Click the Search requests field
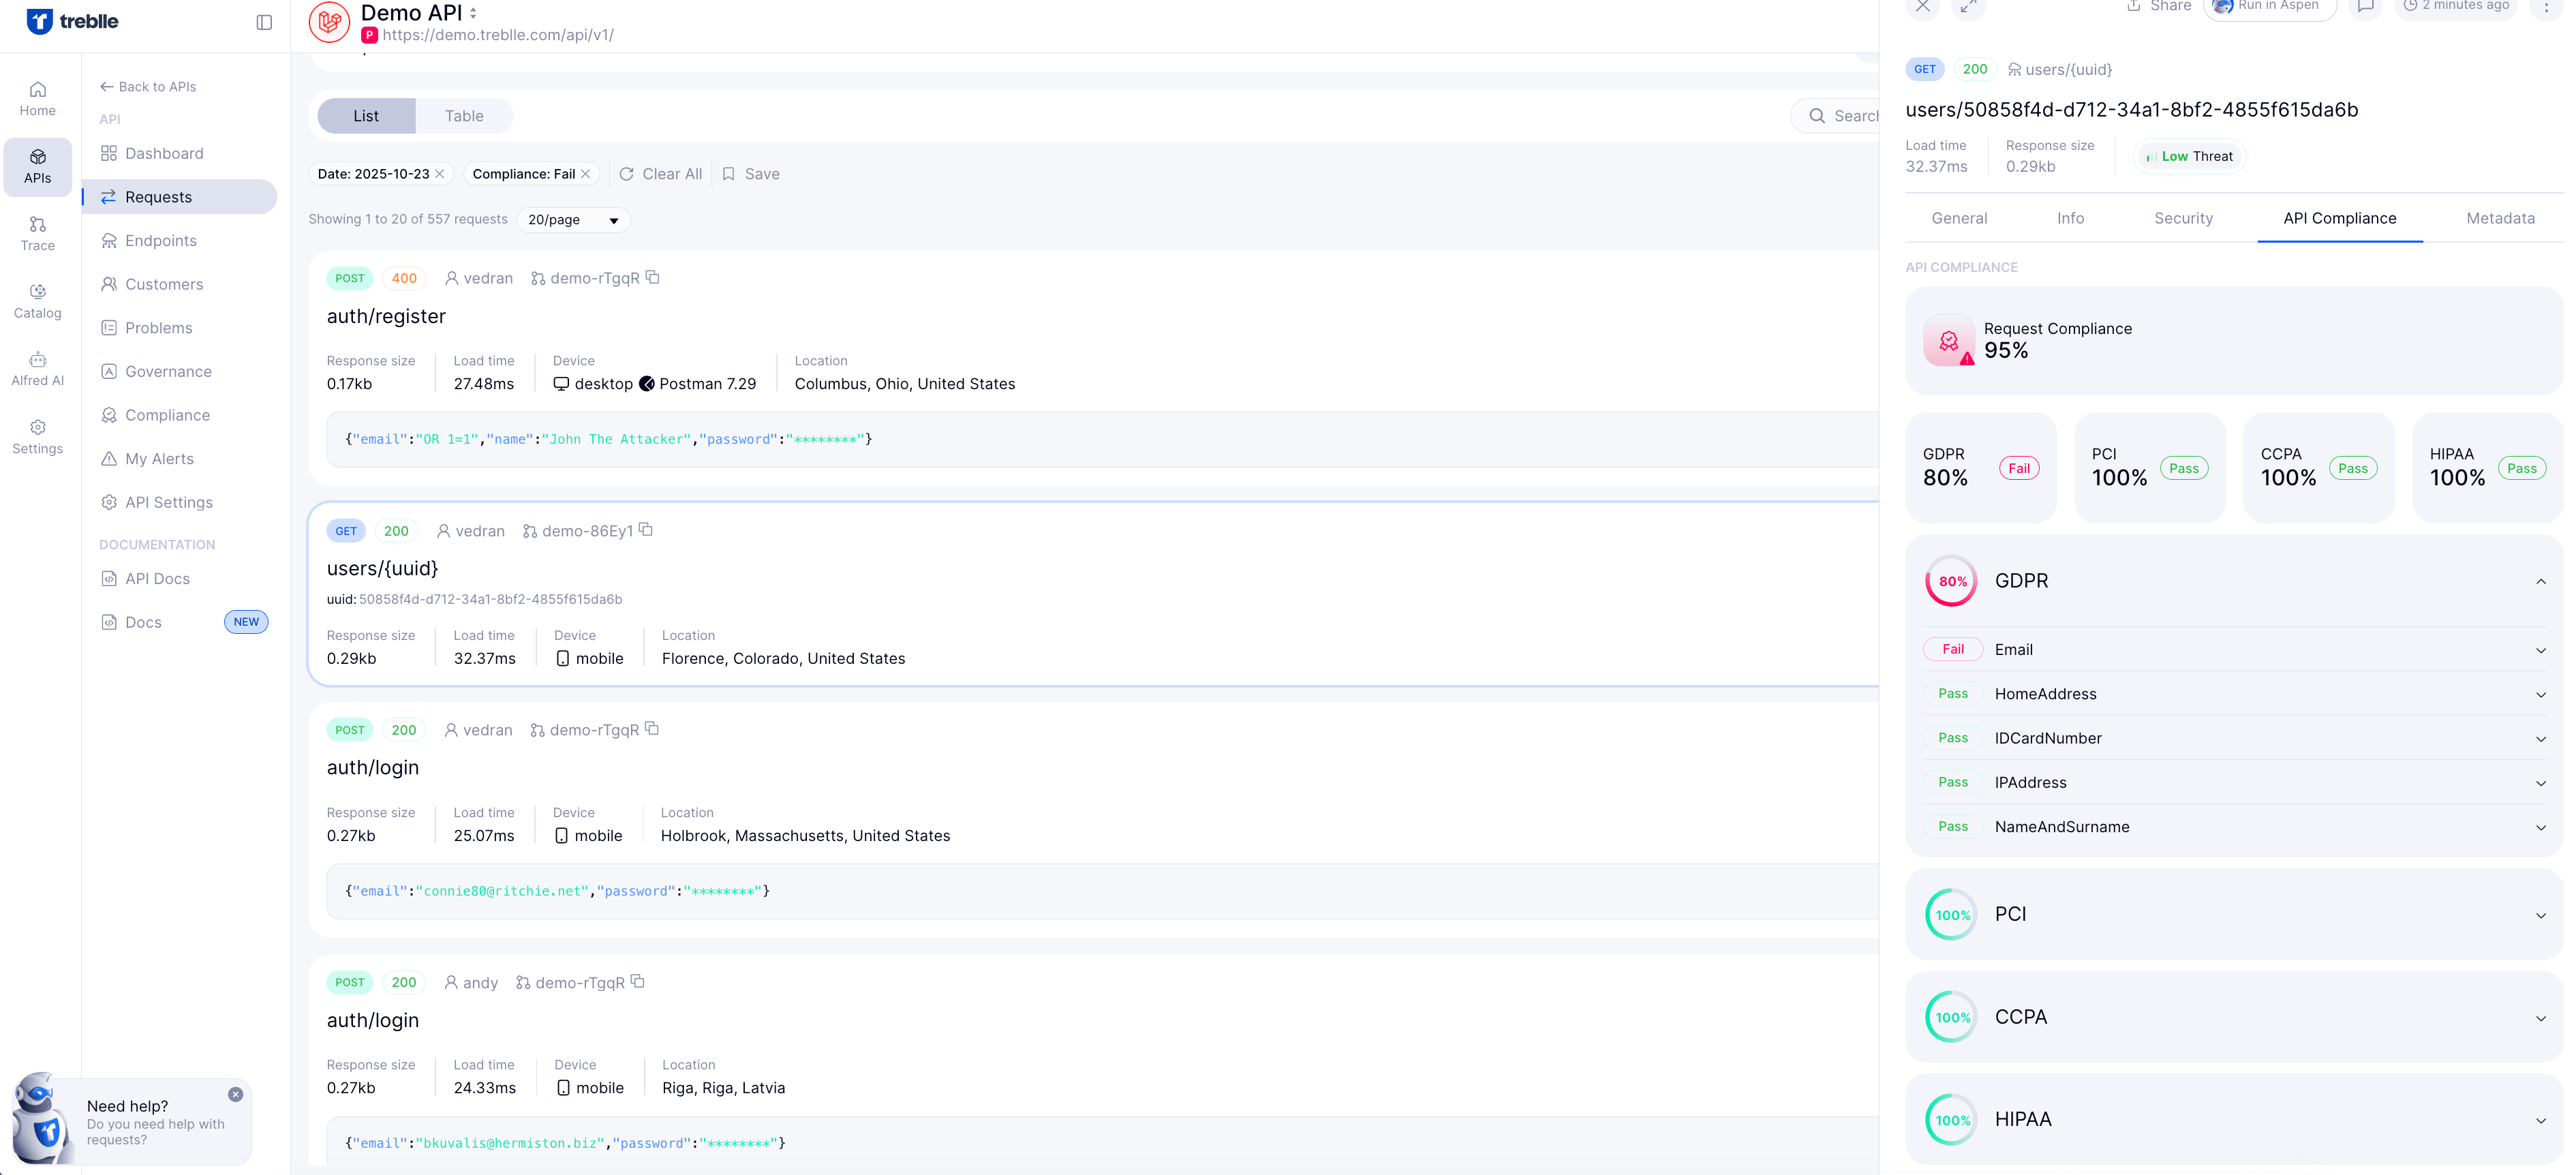Image resolution: width=2576 pixels, height=1175 pixels. (x=1850, y=116)
